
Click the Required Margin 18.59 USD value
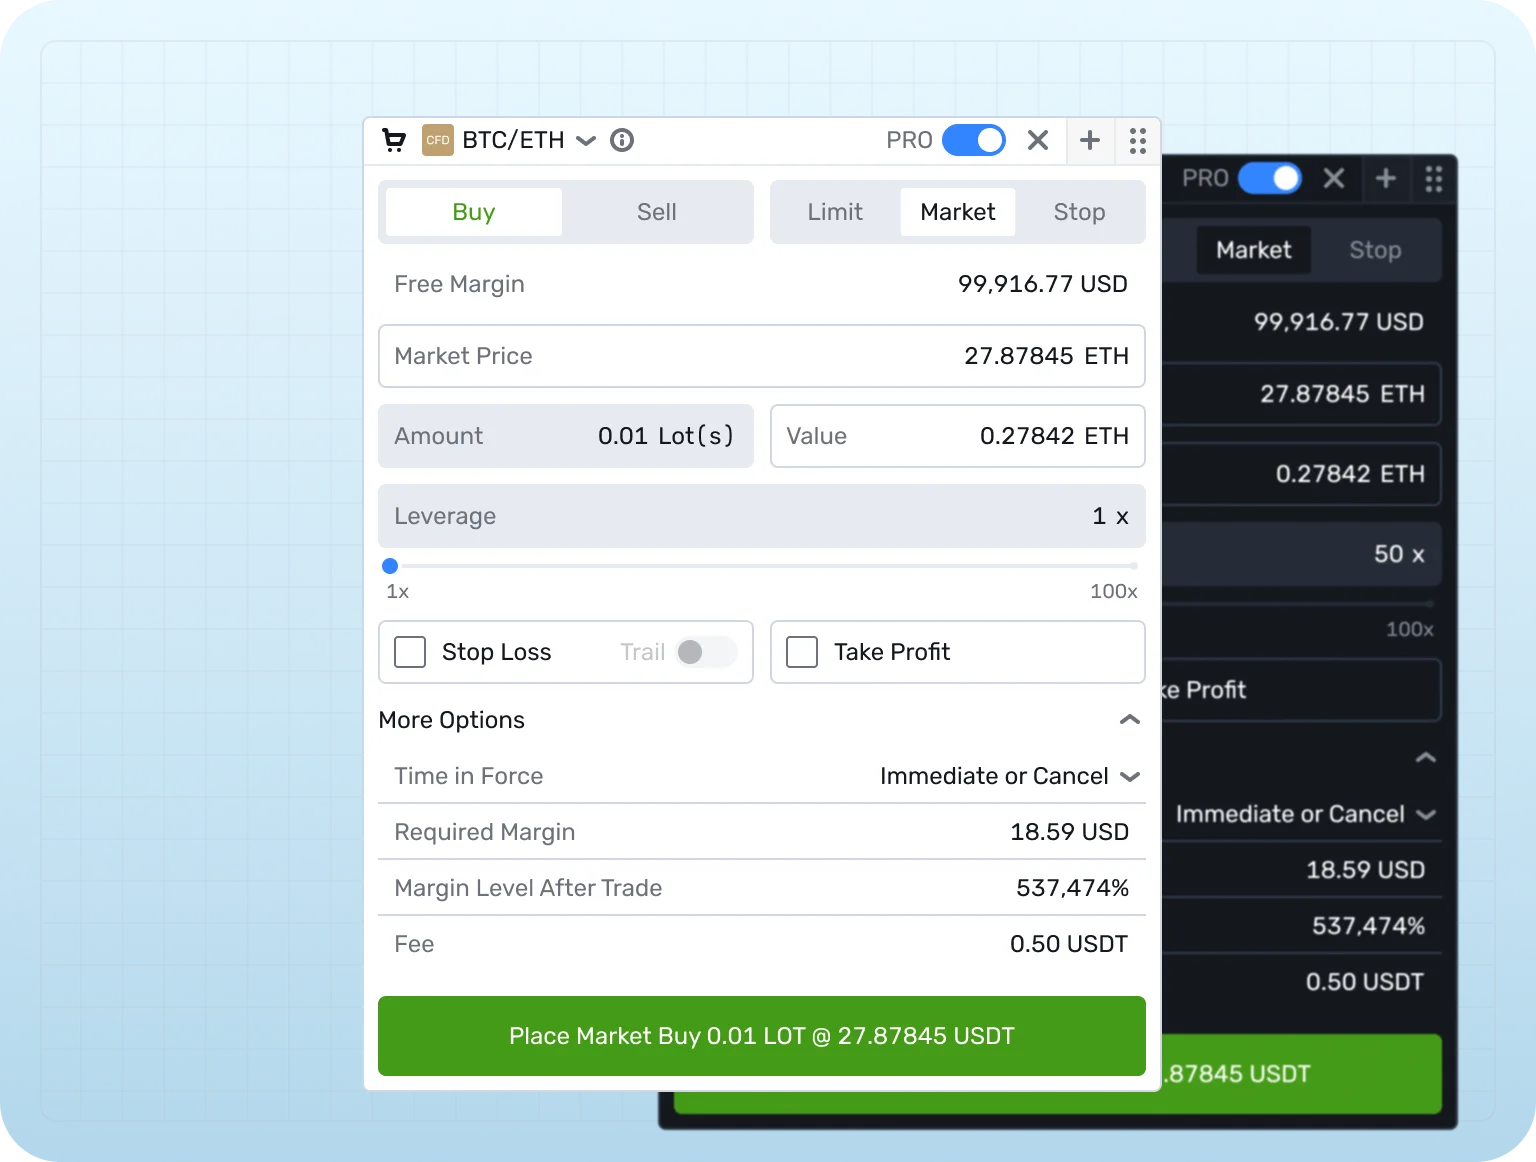1070,832
